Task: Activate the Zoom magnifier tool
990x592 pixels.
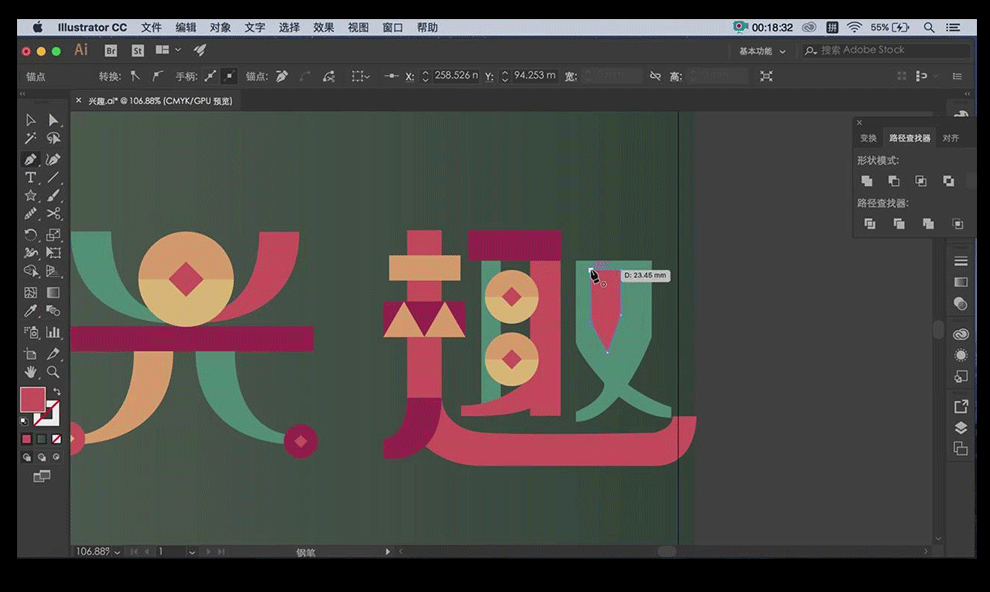Action: 53,371
